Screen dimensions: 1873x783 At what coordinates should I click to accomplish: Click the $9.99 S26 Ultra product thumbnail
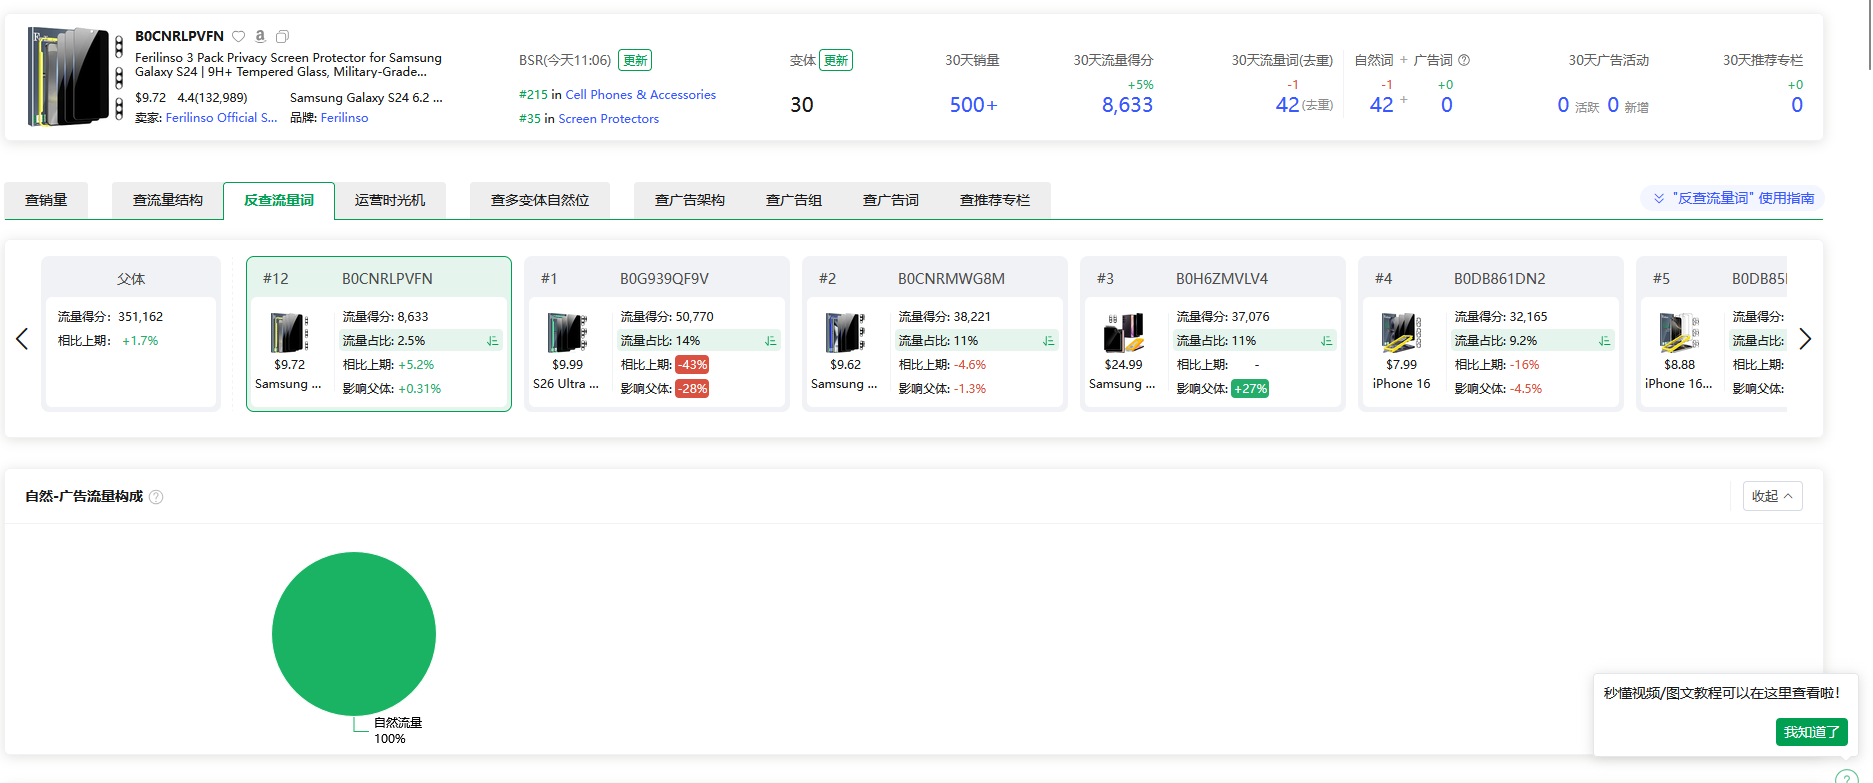pyautogui.click(x=566, y=333)
